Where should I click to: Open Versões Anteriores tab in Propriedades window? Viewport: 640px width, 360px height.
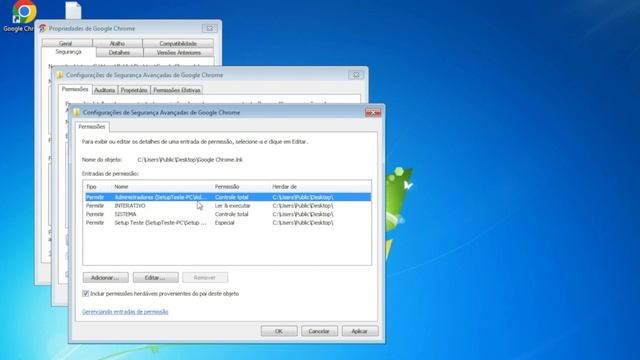coord(178,53)
